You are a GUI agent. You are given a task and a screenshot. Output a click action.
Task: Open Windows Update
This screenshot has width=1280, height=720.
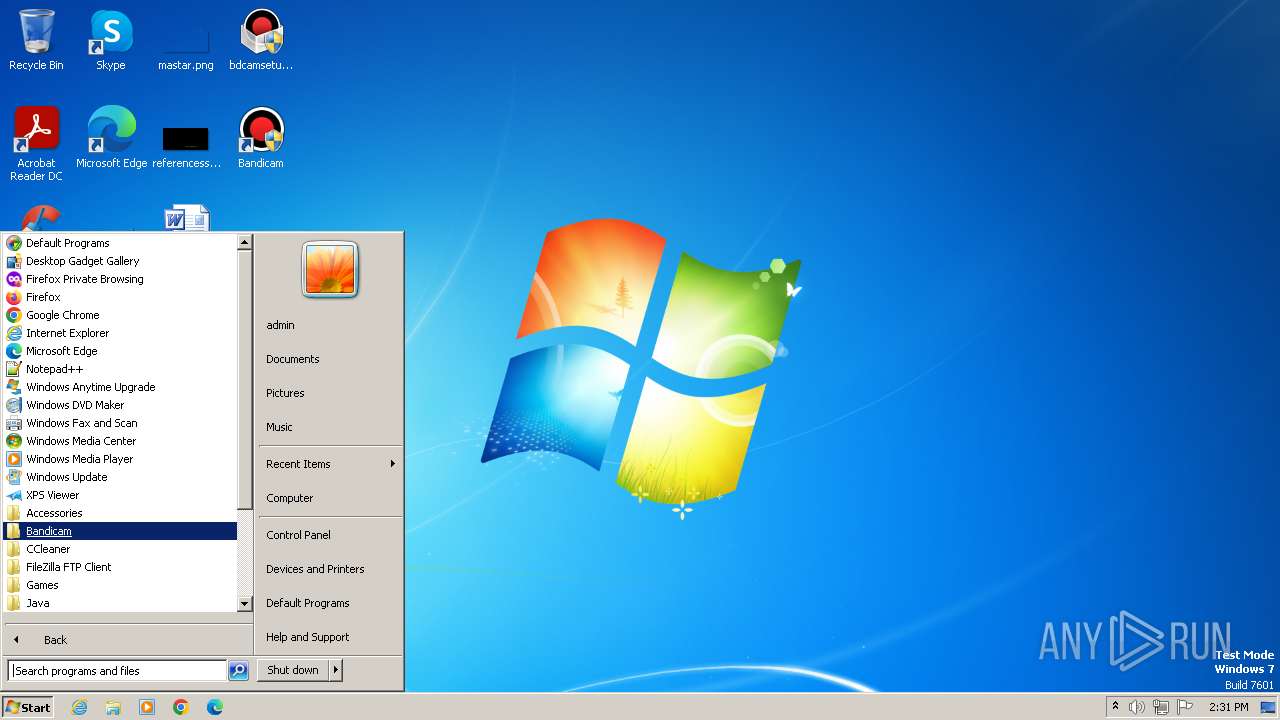120,477
